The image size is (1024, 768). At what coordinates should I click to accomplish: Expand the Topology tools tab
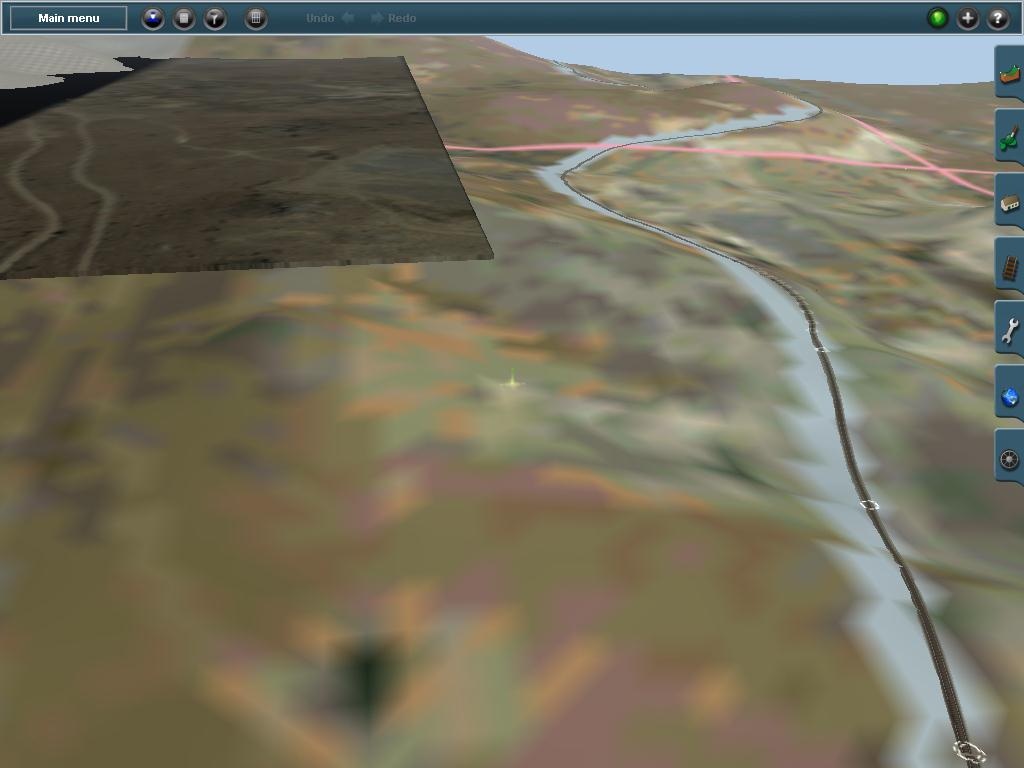[x=1010, y=74]
